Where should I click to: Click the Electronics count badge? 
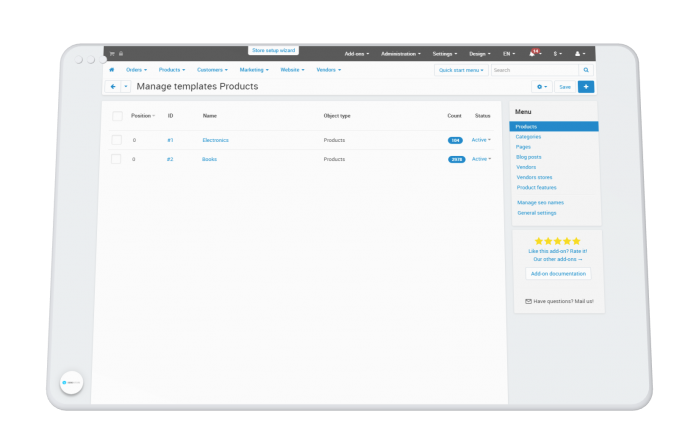click(455, 140)
